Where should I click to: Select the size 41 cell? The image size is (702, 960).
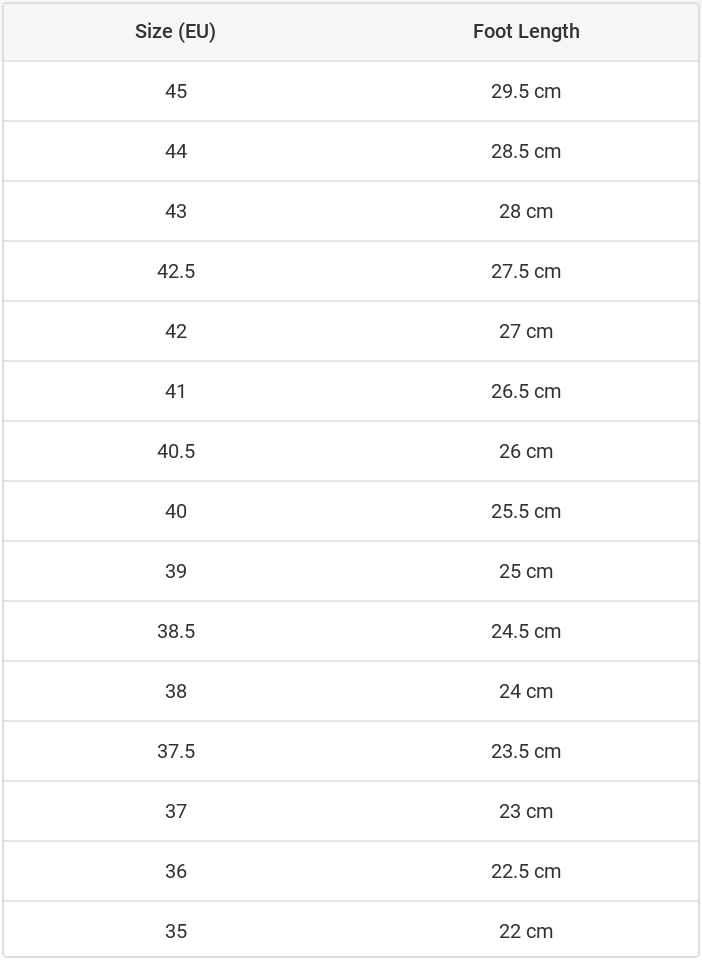click(176, 391)
